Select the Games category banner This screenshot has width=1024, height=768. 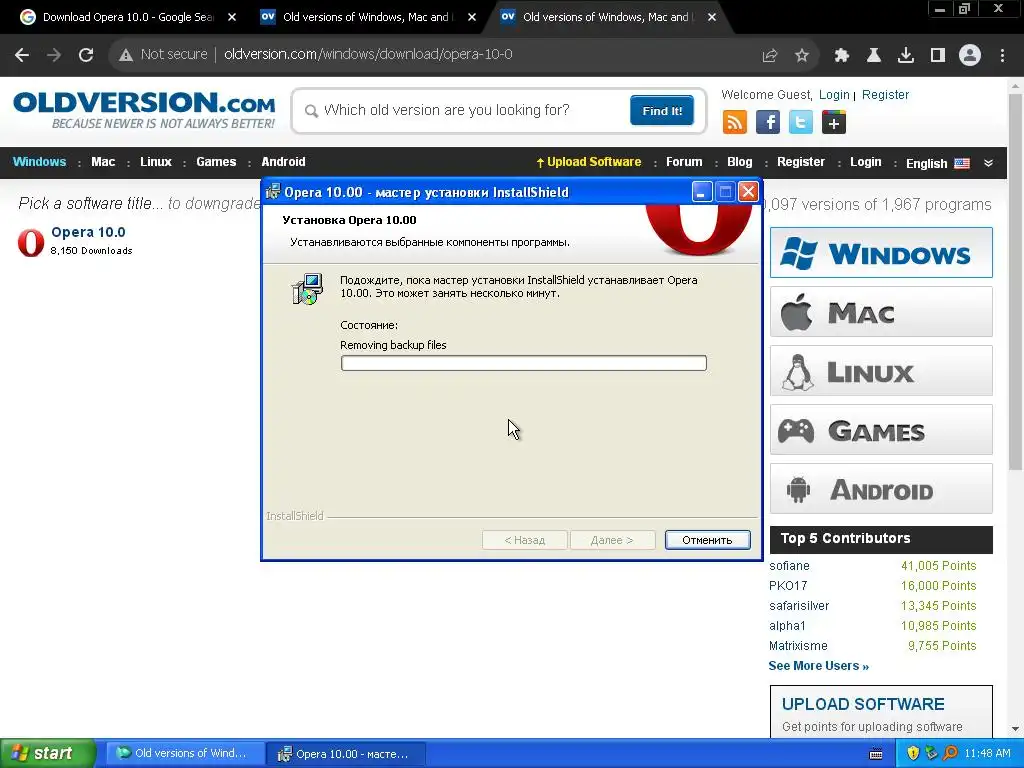(x=881, y=430)
